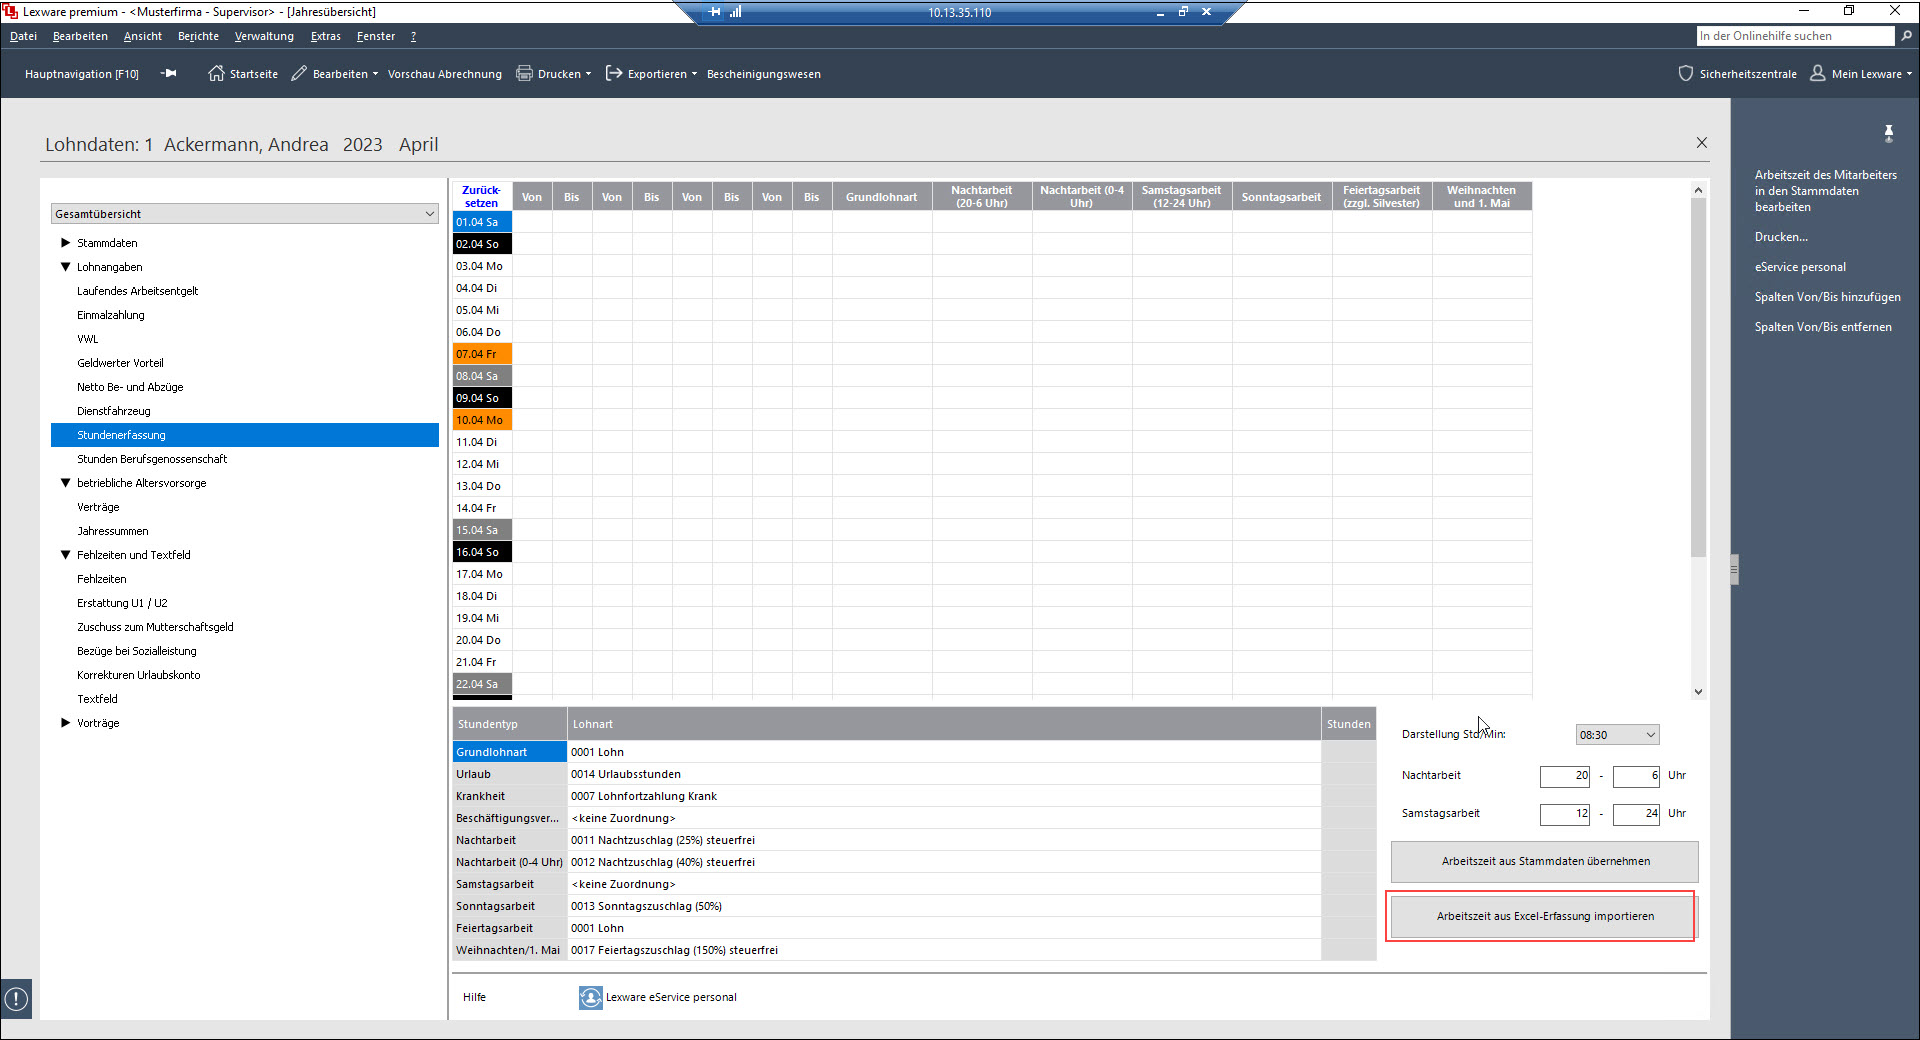Click the pin icon in right panel

(1889, 133)
